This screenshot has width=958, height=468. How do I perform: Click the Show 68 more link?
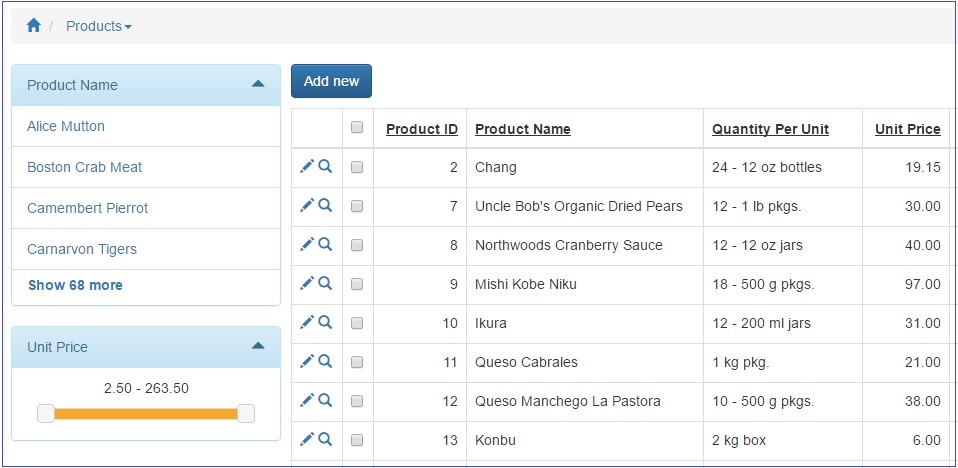[x=75, y=285]
